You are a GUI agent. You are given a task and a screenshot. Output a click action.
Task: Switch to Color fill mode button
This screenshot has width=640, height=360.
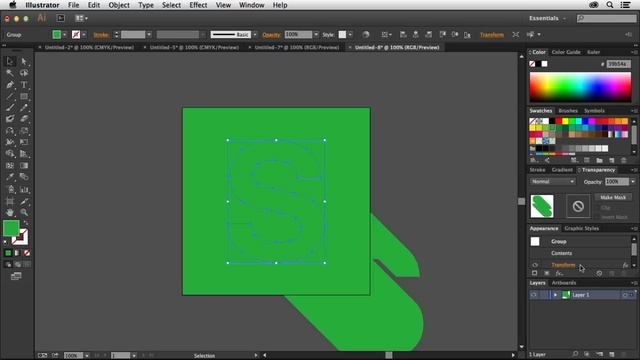(x=8, y=253)
